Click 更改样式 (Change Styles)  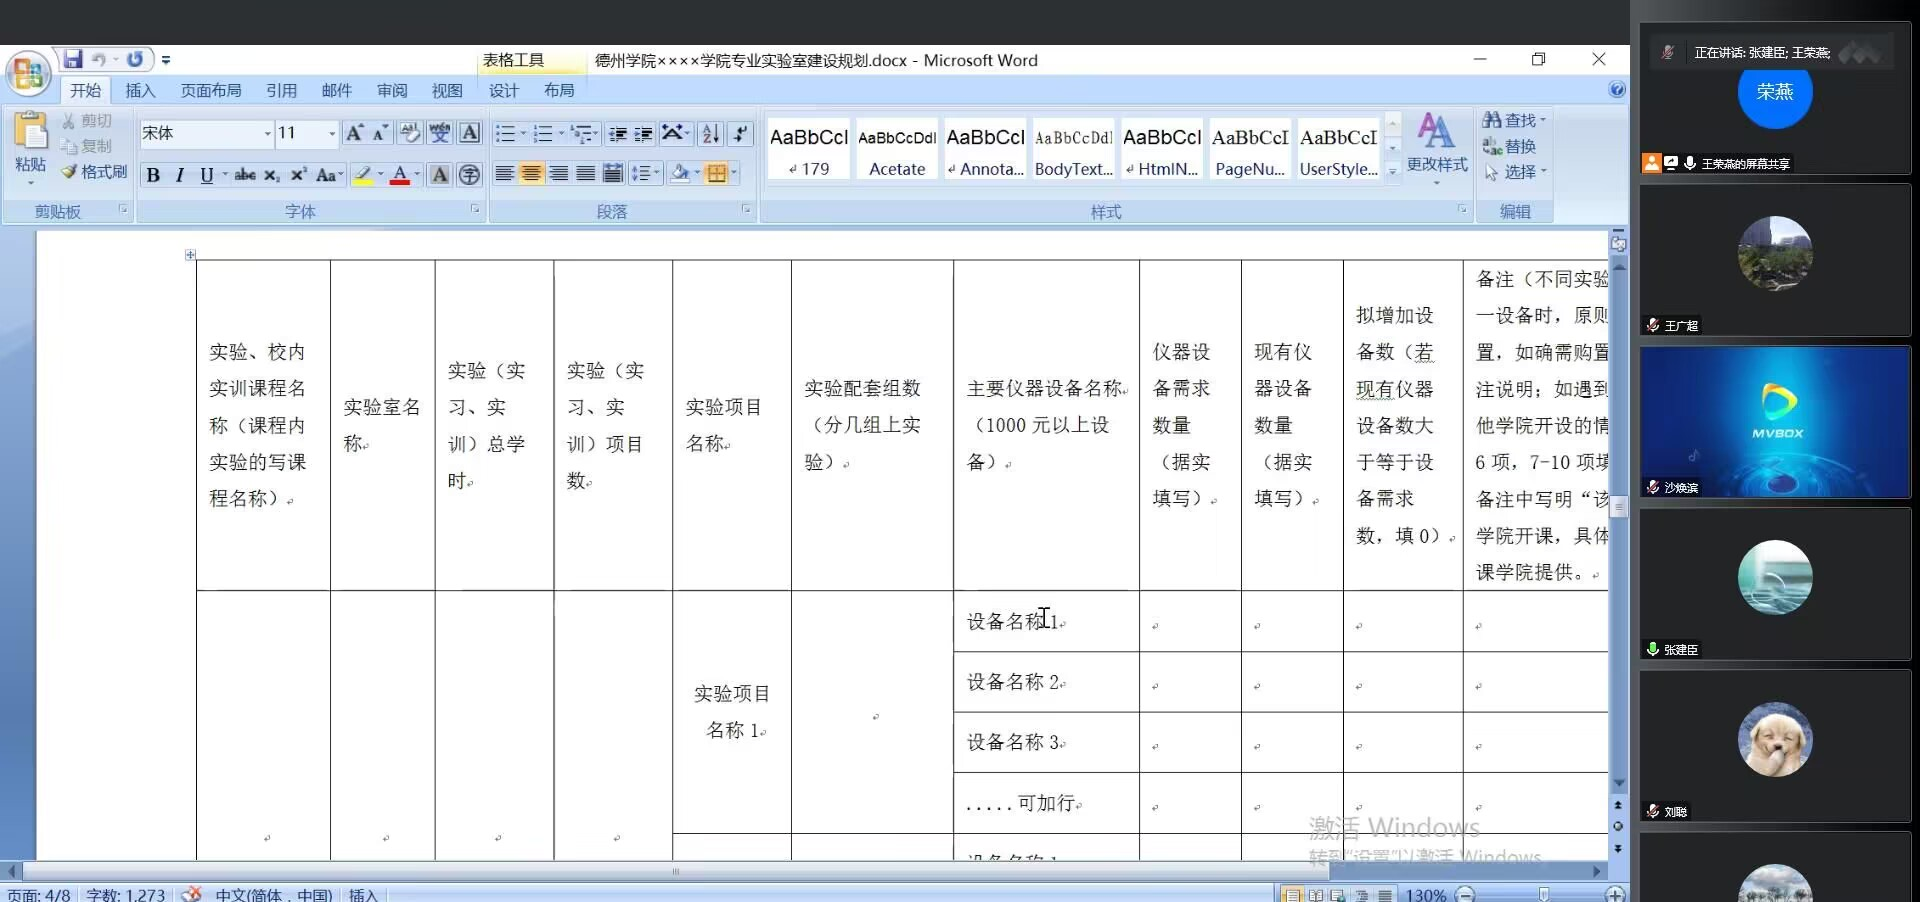tap(1437, 147)
